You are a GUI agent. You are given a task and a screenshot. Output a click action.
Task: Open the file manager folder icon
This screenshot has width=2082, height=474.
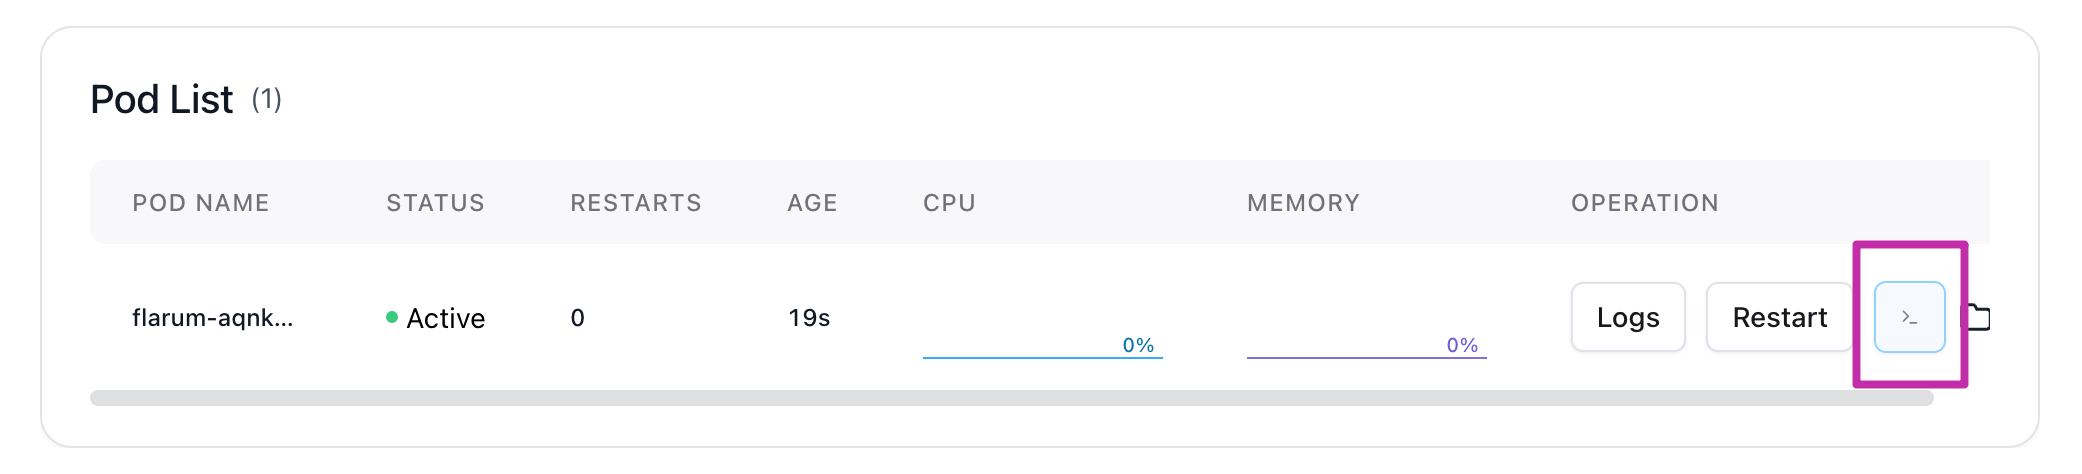[x=1977, y=317]
